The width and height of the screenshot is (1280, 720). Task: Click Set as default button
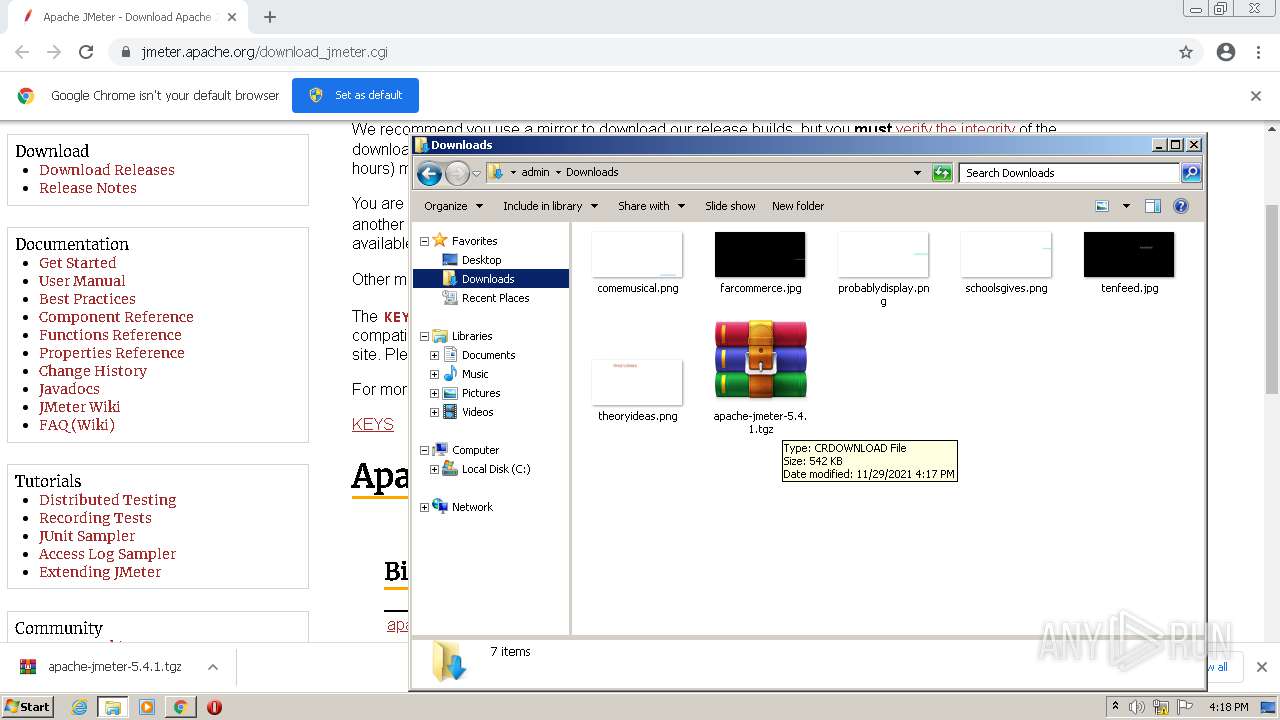click(355, 95)
